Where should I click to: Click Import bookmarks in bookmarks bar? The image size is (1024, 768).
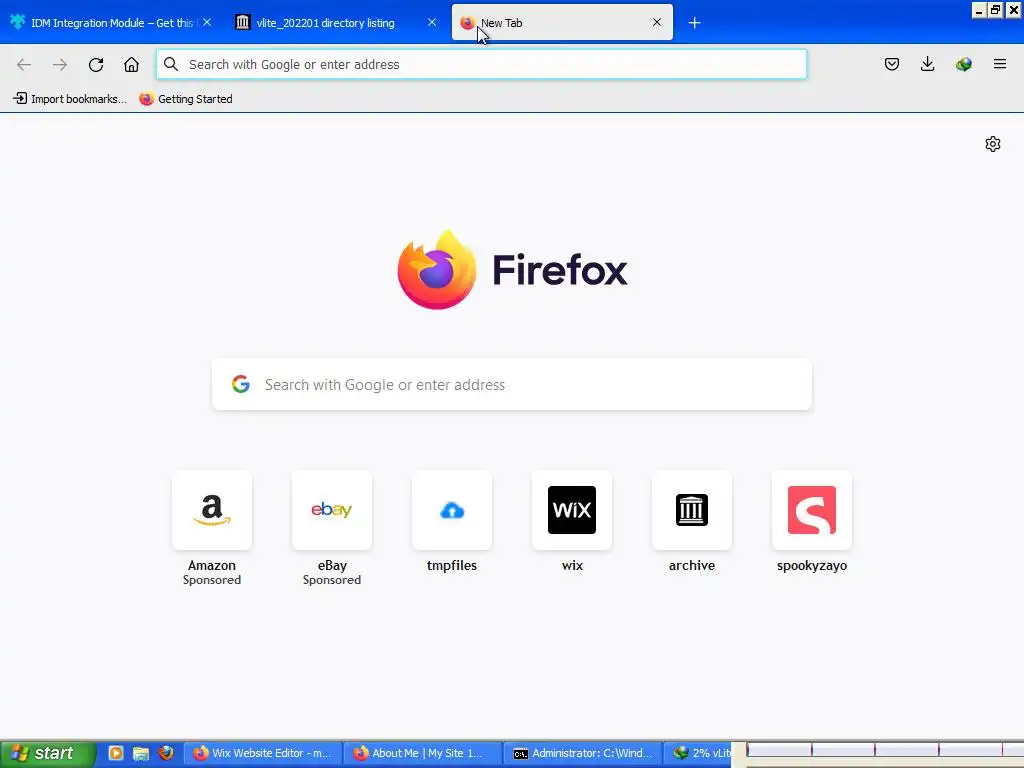click(70, 99)
